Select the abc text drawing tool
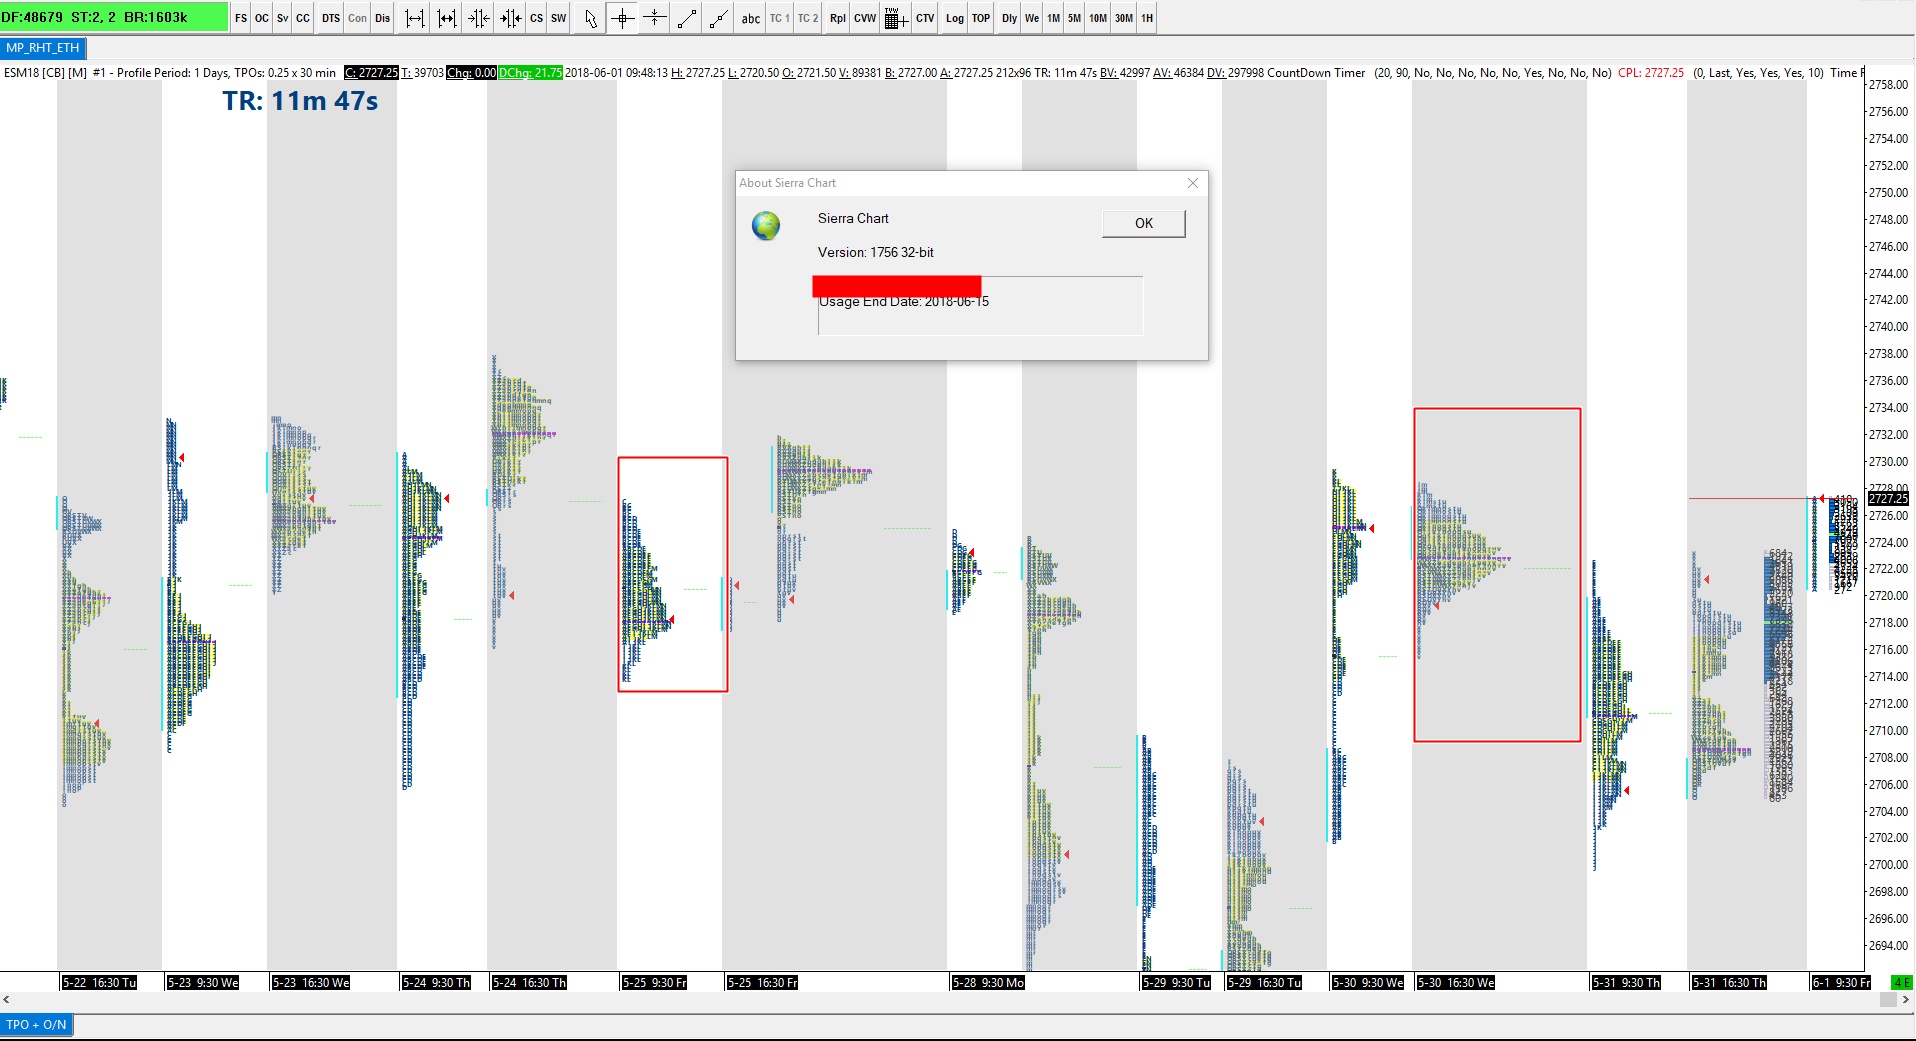The image size is (1916, 1041). (x=751, y=18)
